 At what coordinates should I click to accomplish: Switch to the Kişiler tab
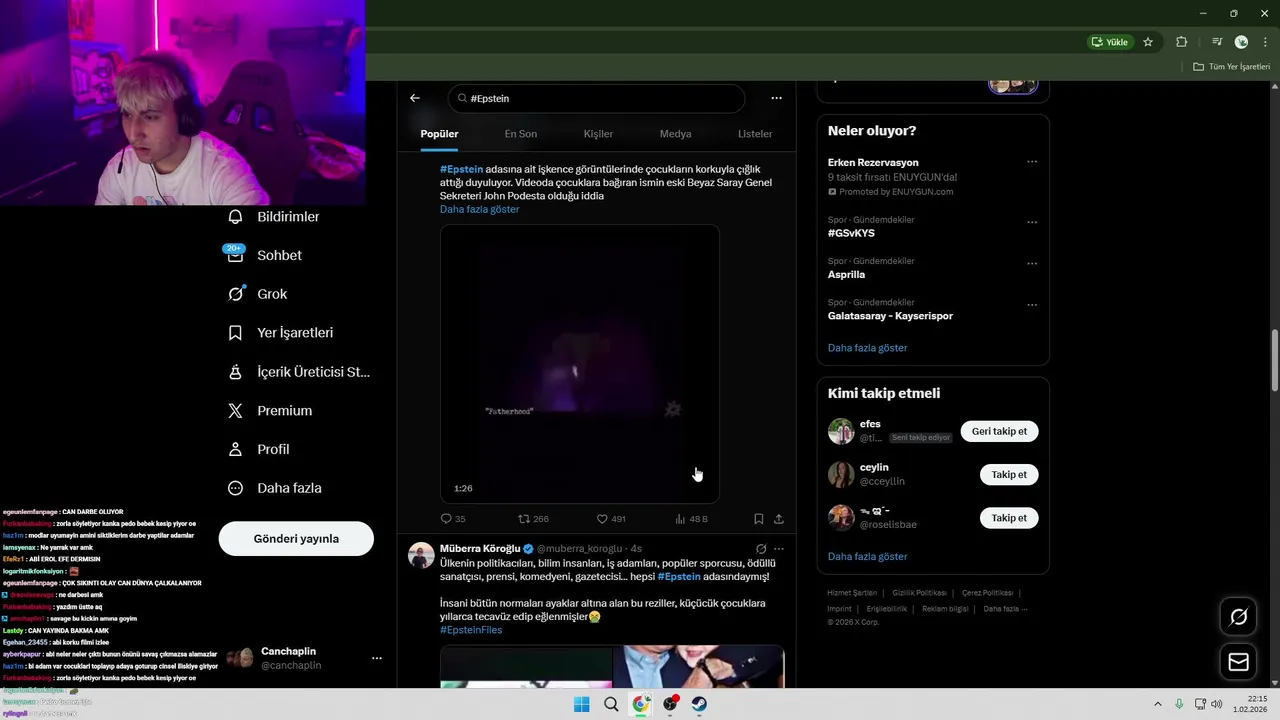click(598, 134)
